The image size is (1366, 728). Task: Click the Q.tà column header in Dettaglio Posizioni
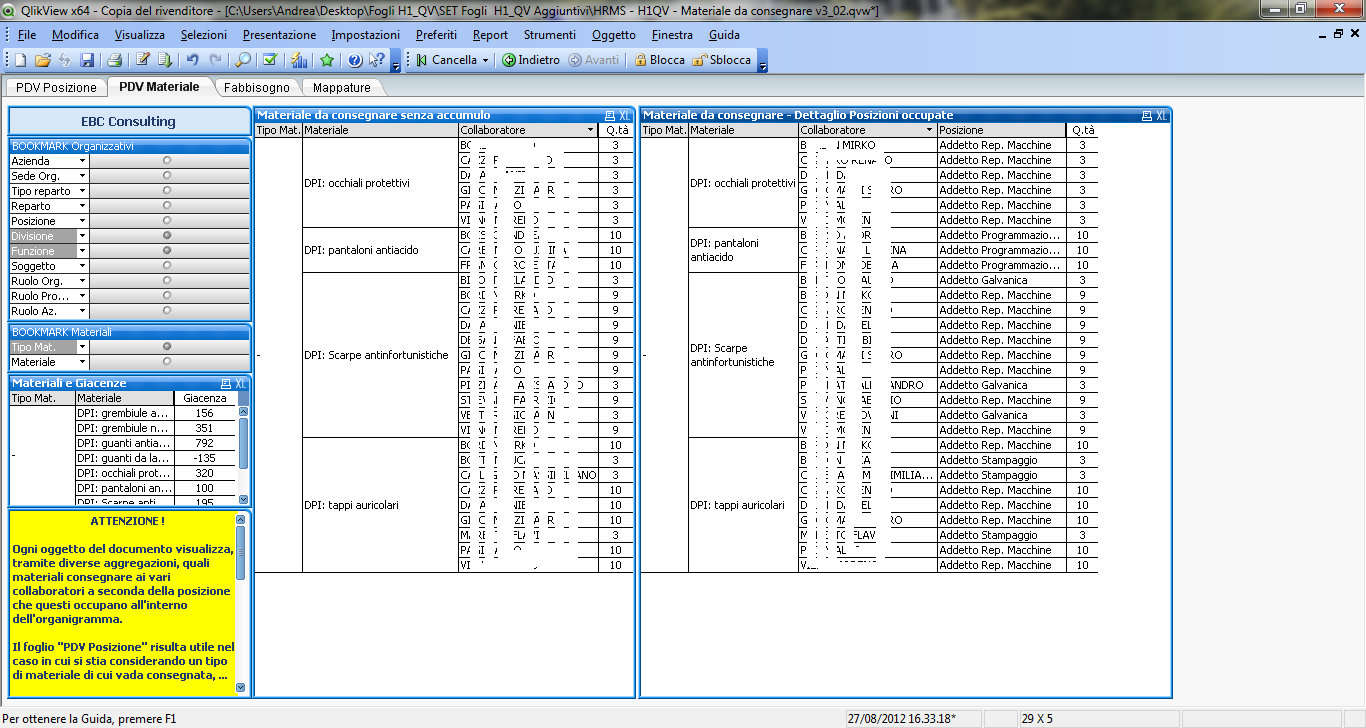pos(1083,130)
